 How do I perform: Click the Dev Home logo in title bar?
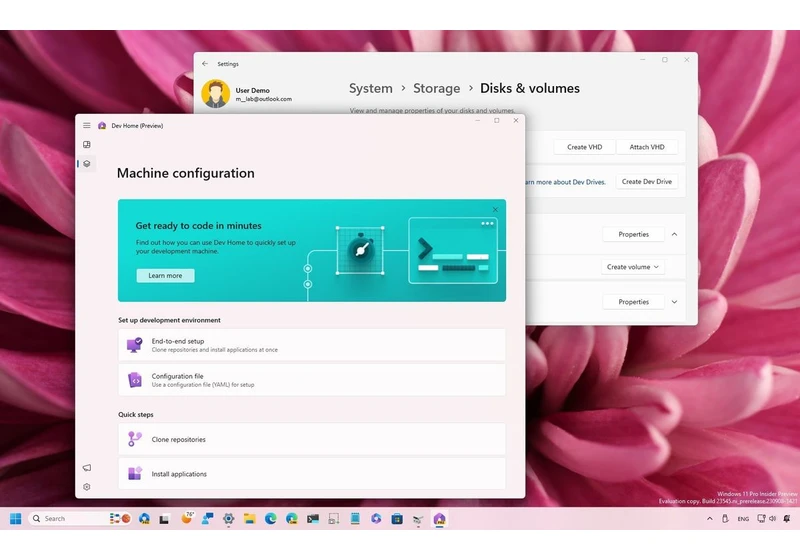(102, 125)
